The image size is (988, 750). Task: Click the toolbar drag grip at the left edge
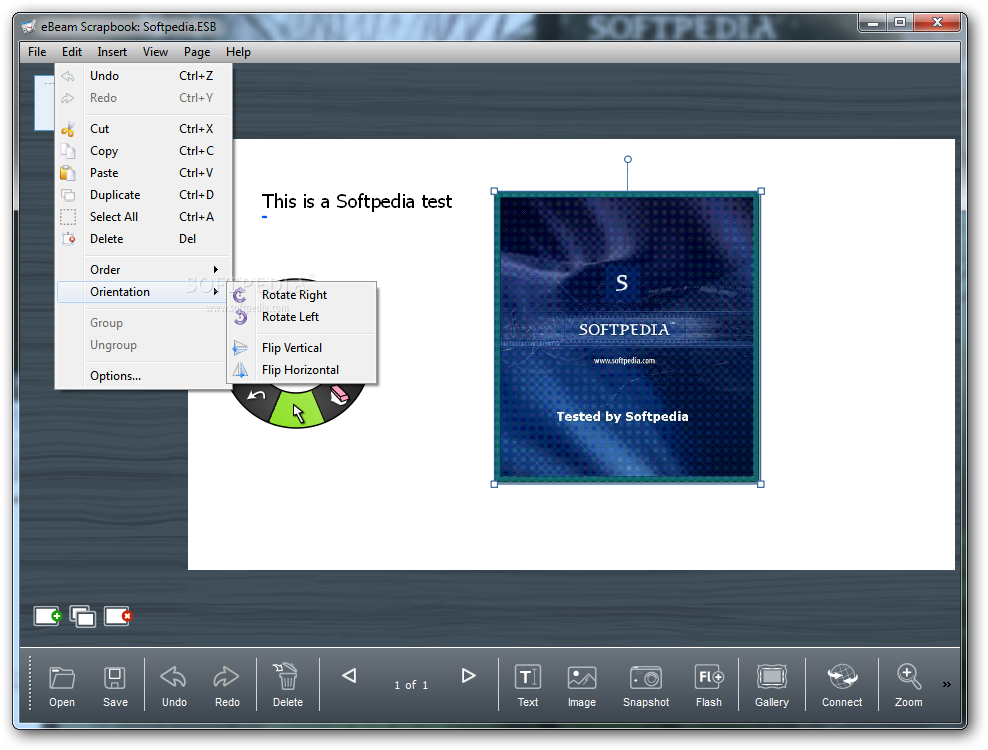coord(30,683)
